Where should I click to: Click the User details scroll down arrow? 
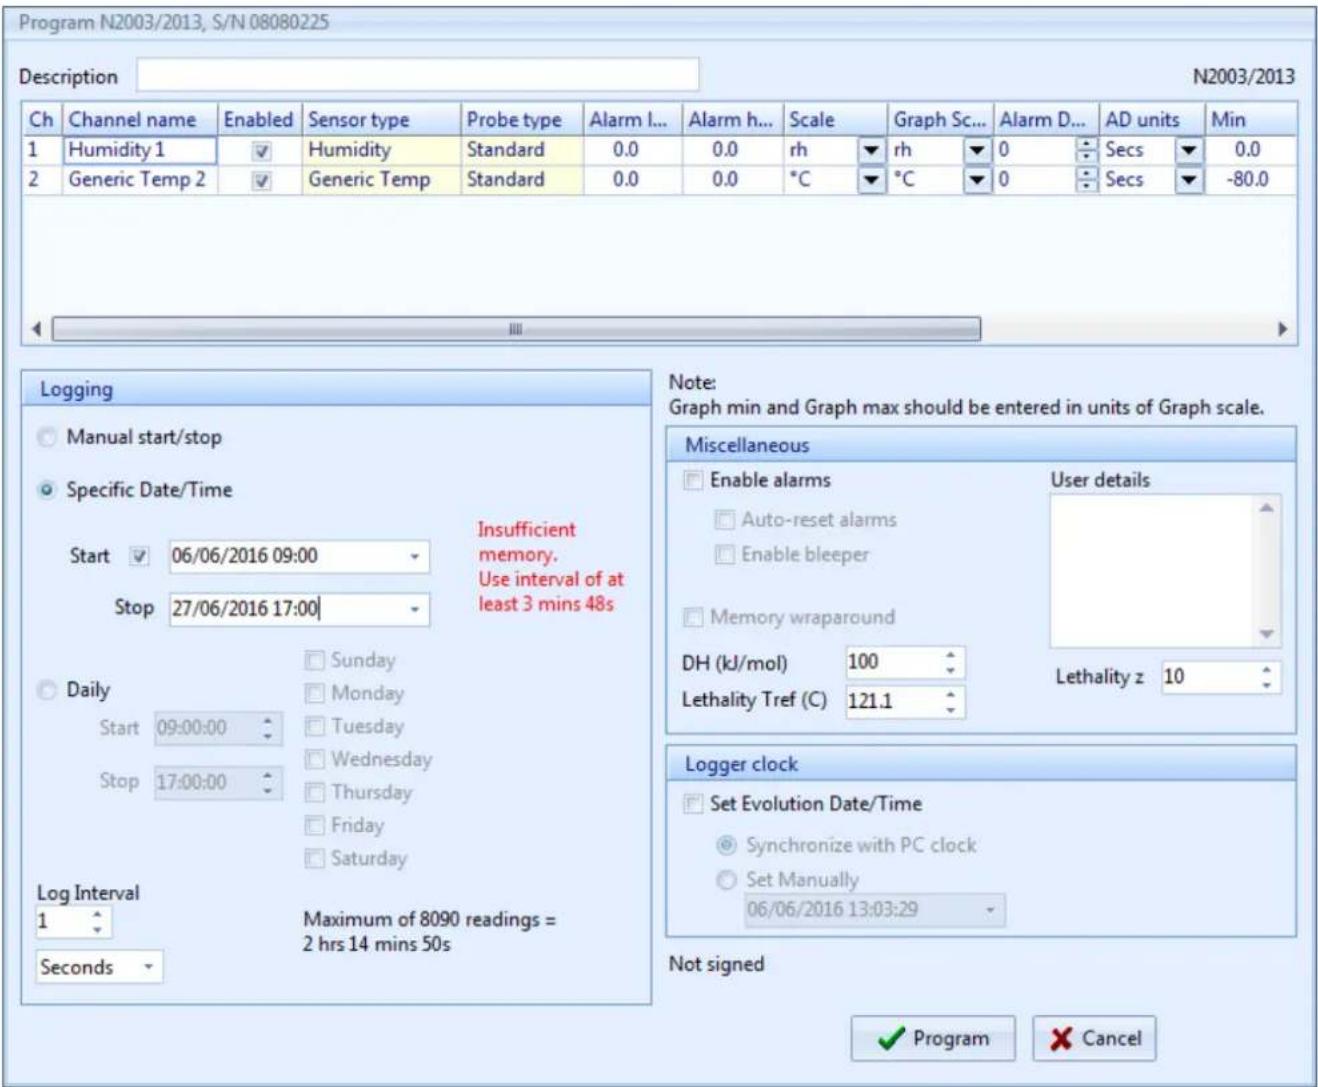[1267, 635]
